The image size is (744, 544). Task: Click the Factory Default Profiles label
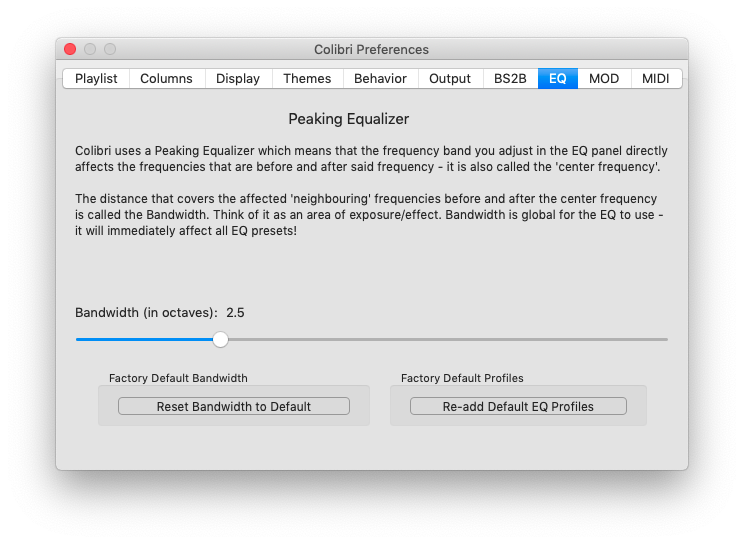[462, 378]
